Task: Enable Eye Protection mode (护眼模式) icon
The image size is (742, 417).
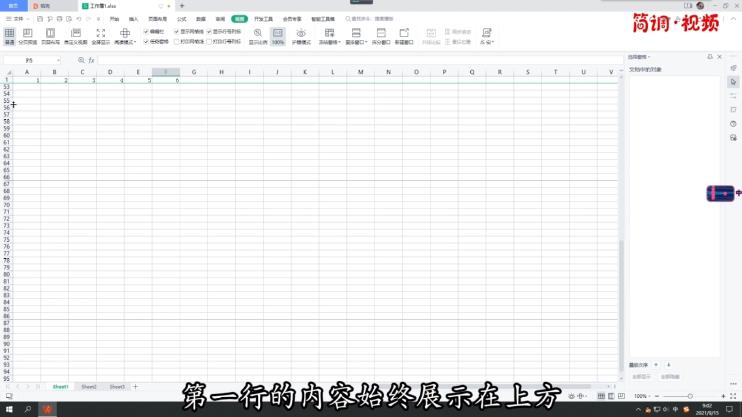Action: pos(301,36)
